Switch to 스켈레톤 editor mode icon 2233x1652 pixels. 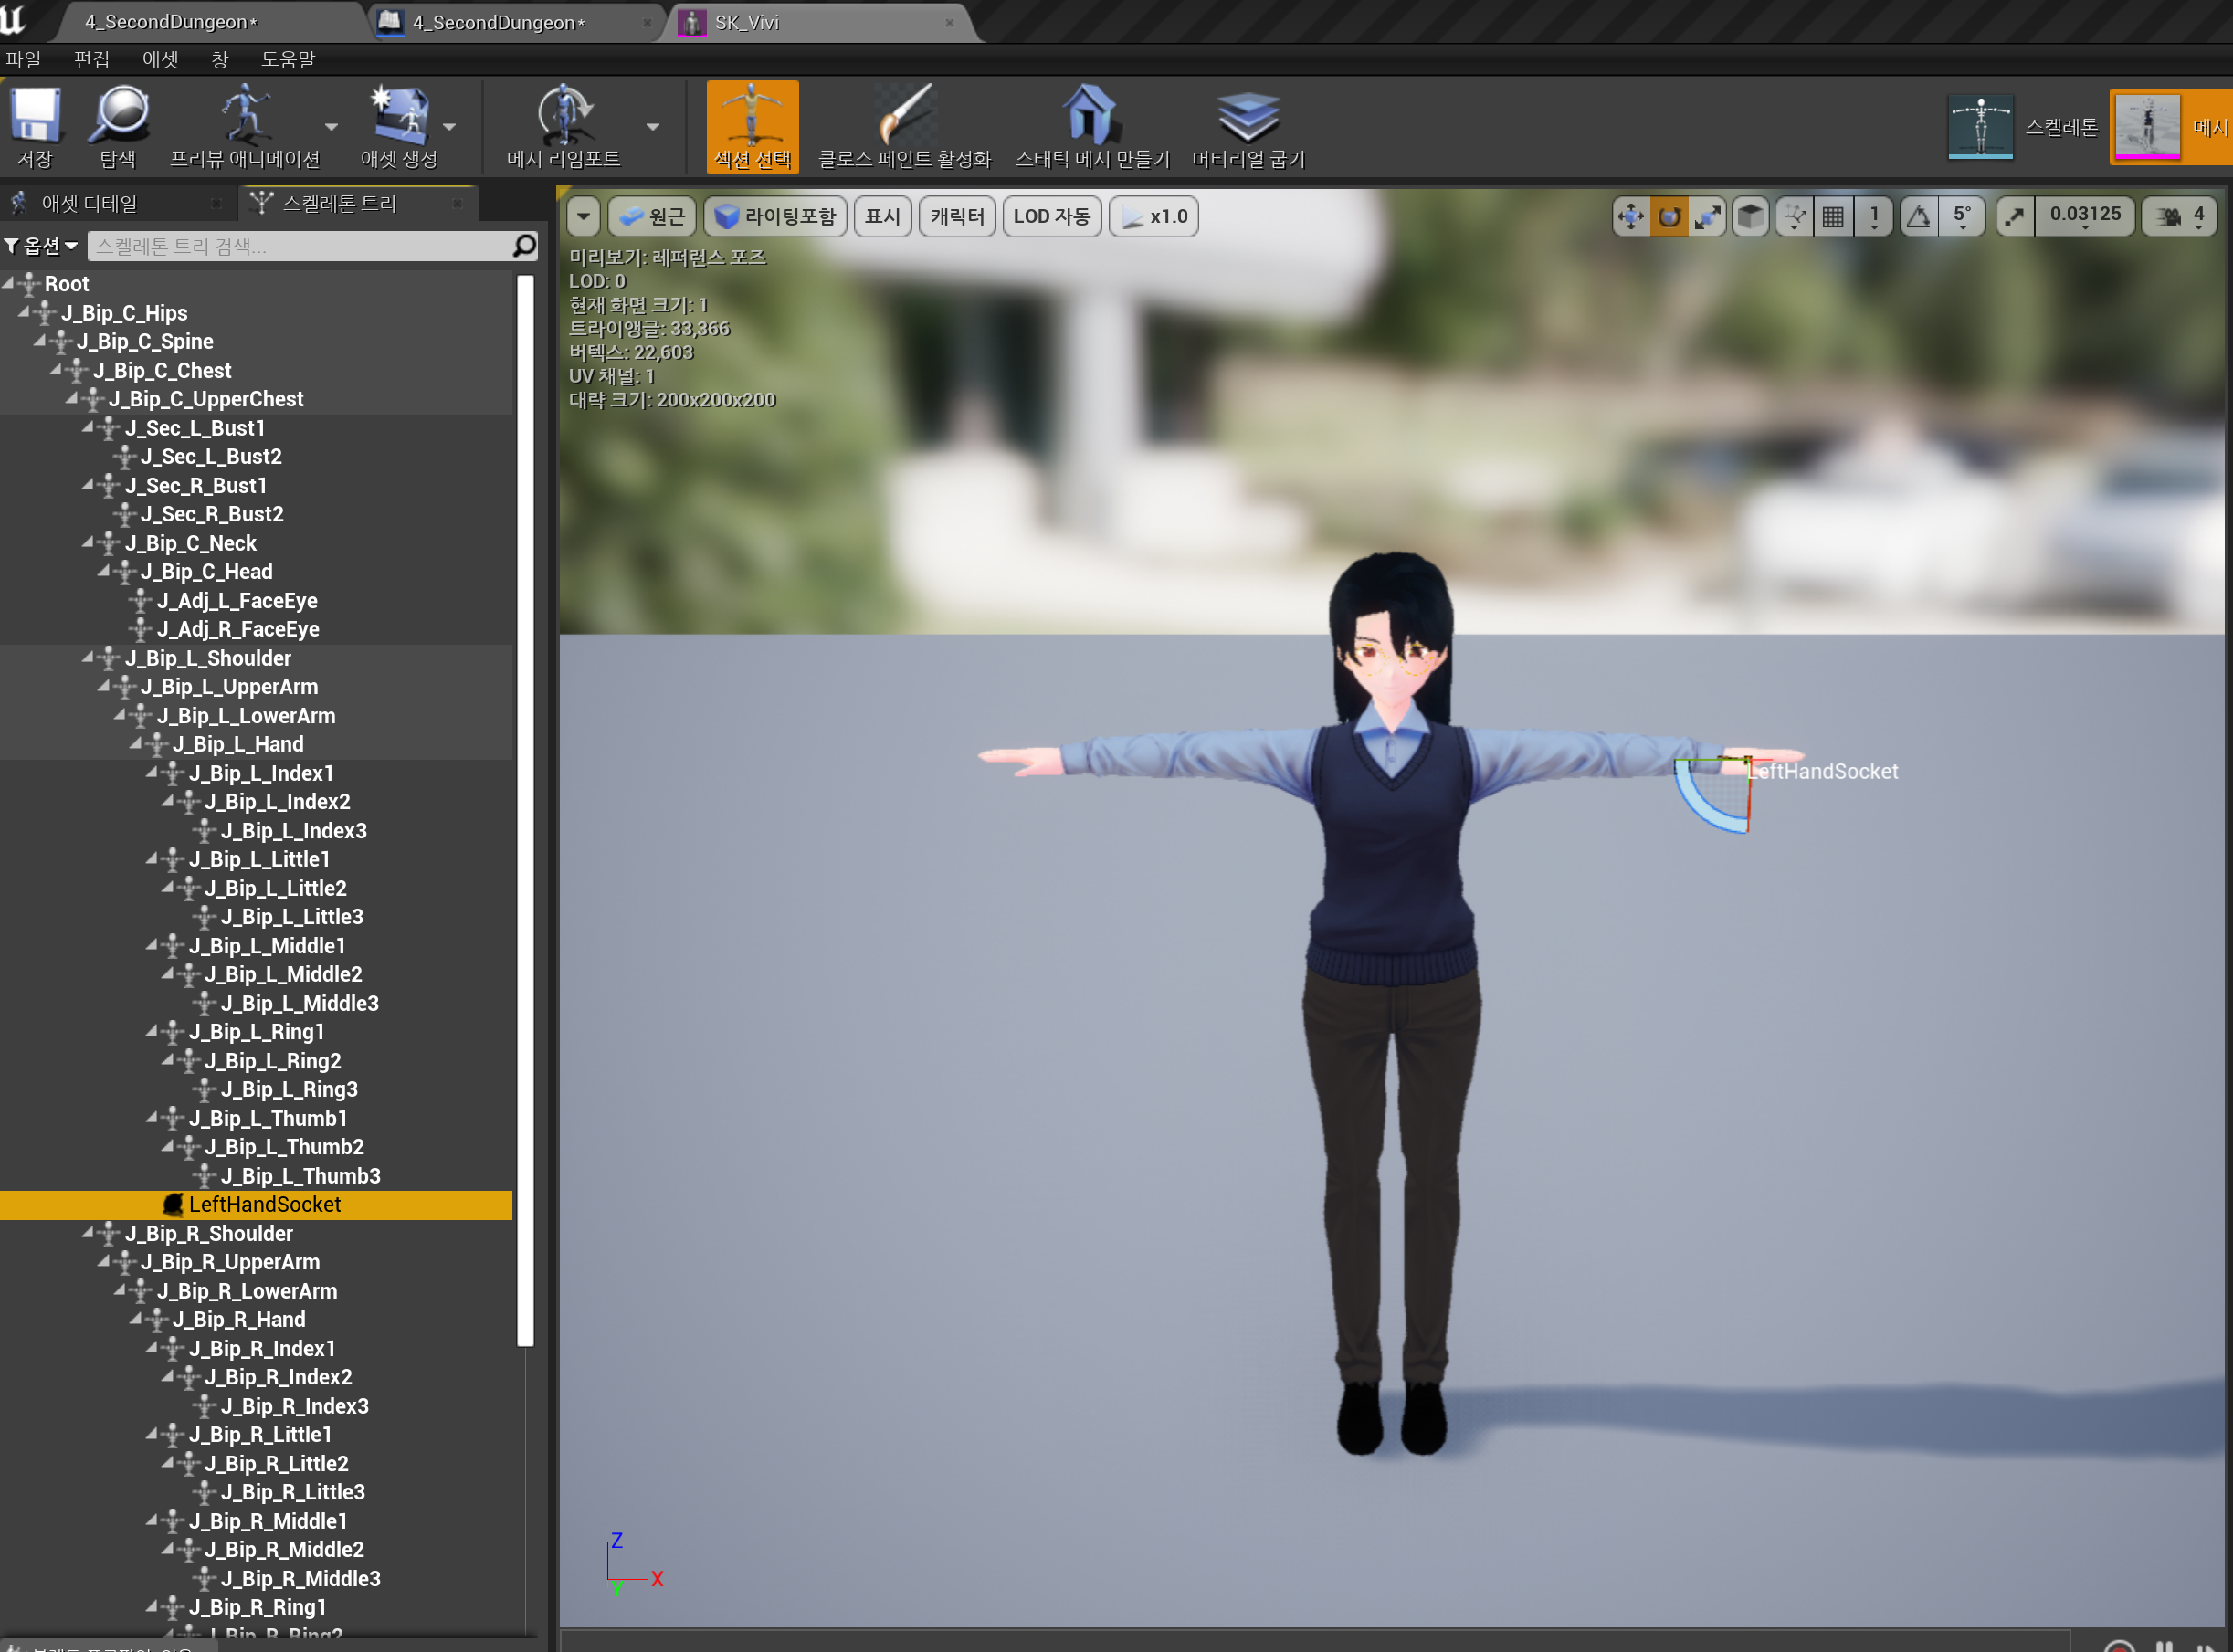tap(1980, 127)
